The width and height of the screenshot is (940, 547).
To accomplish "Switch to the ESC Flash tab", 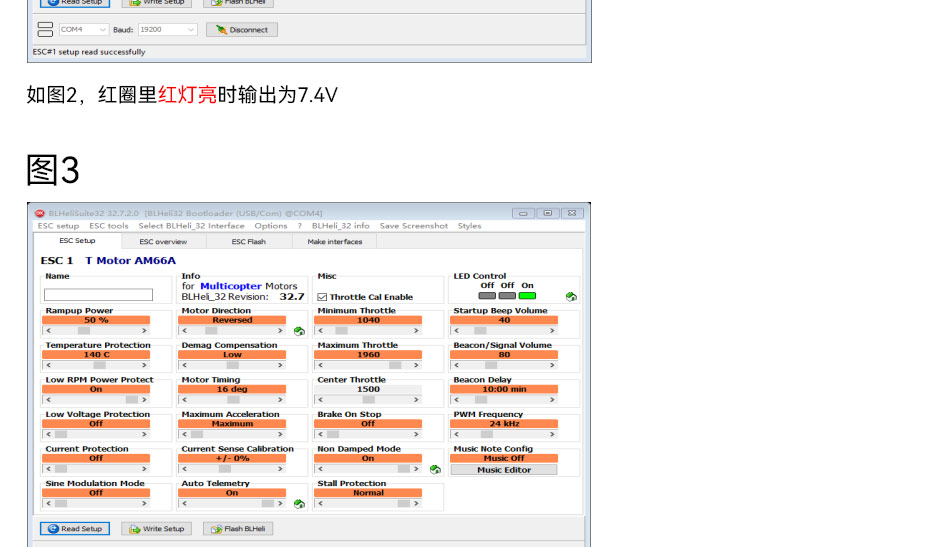I will pos(248,242).
